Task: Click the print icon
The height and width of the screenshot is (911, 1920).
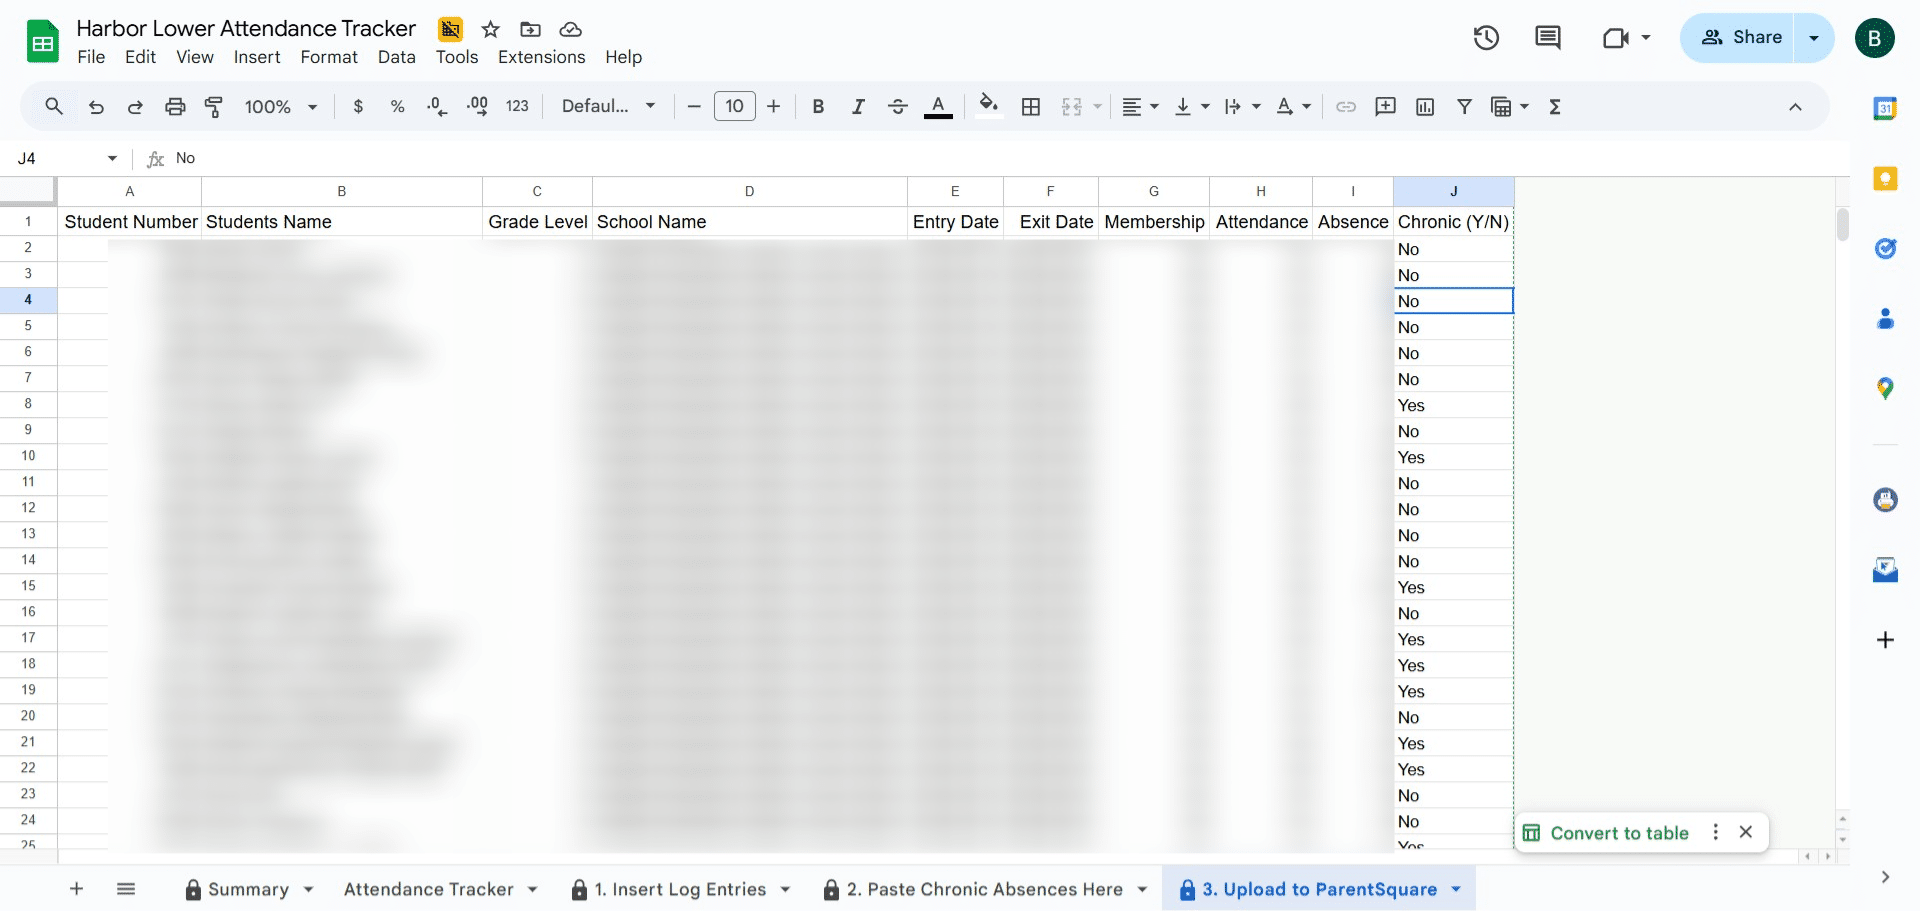Action: click(x=175, y=107)
